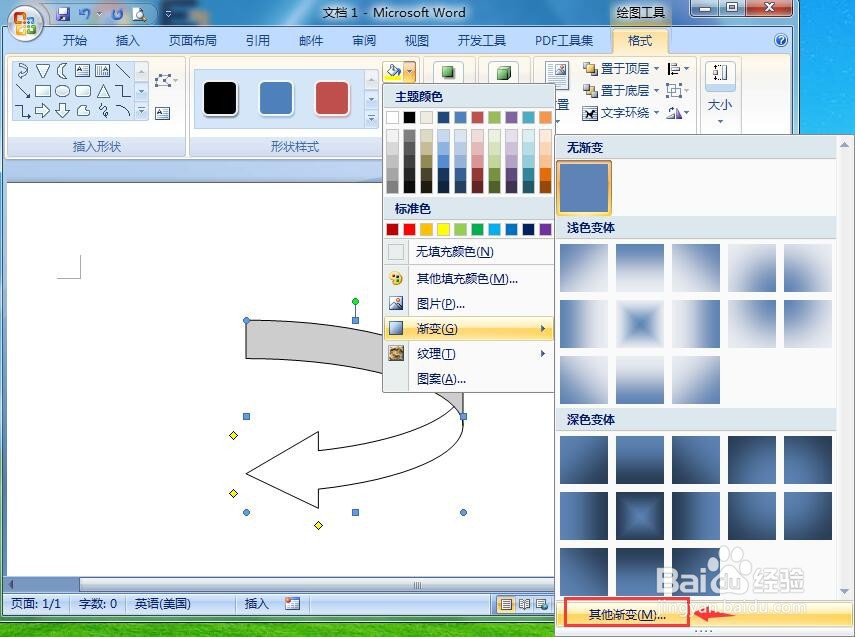The width and height of the screenshot is (855, 637).
Task: Open the Align dropdown arrow
Action: 687,69
